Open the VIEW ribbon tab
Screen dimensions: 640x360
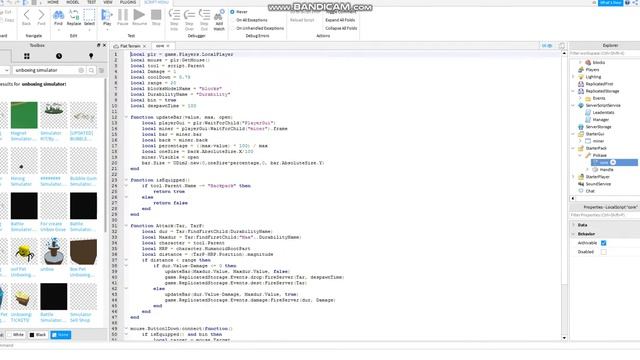tap(108, 2)
